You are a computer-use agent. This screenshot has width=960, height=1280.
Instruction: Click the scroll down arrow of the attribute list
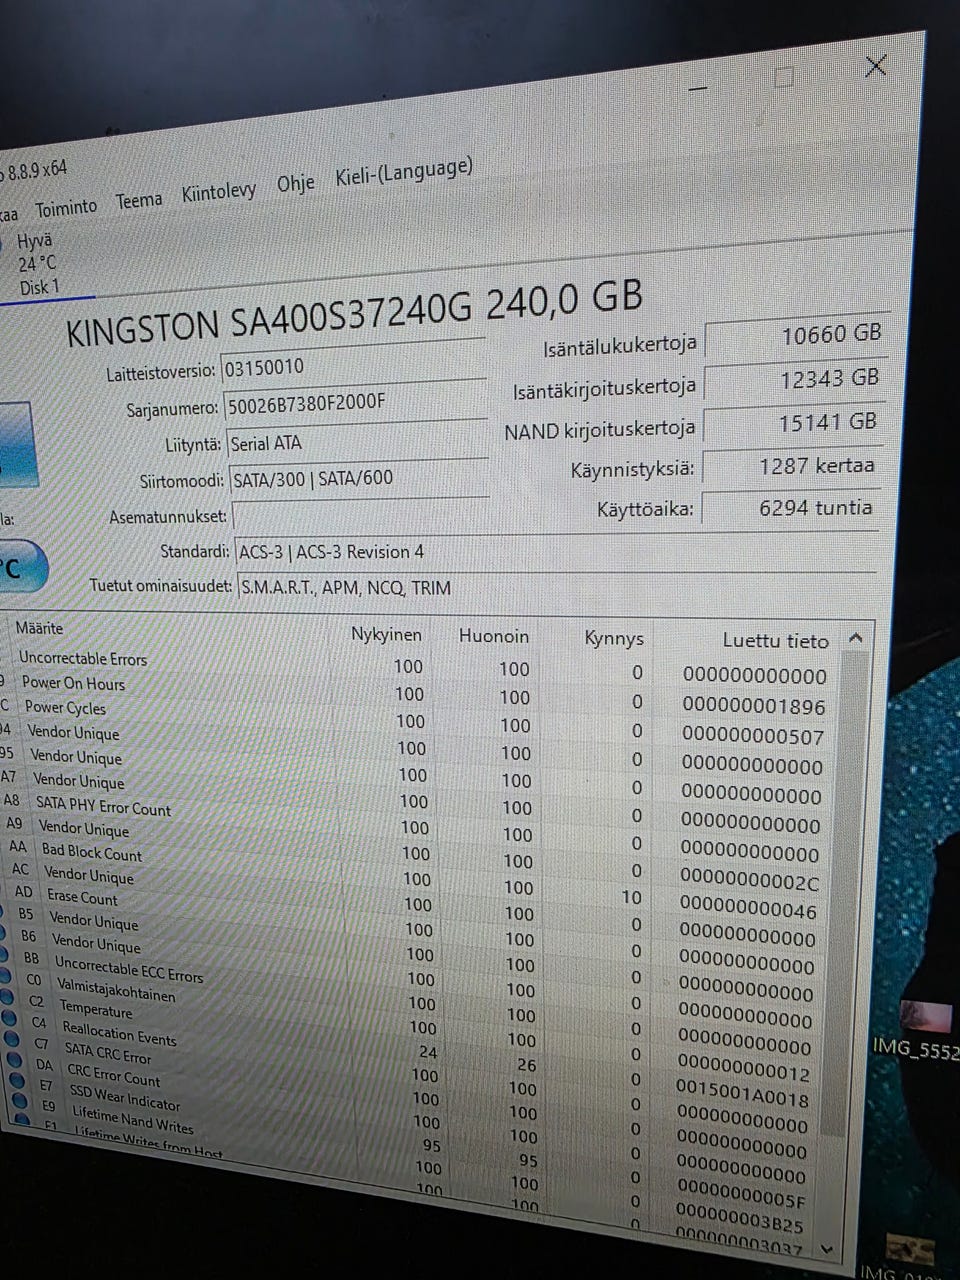(x=826, y=1248)
